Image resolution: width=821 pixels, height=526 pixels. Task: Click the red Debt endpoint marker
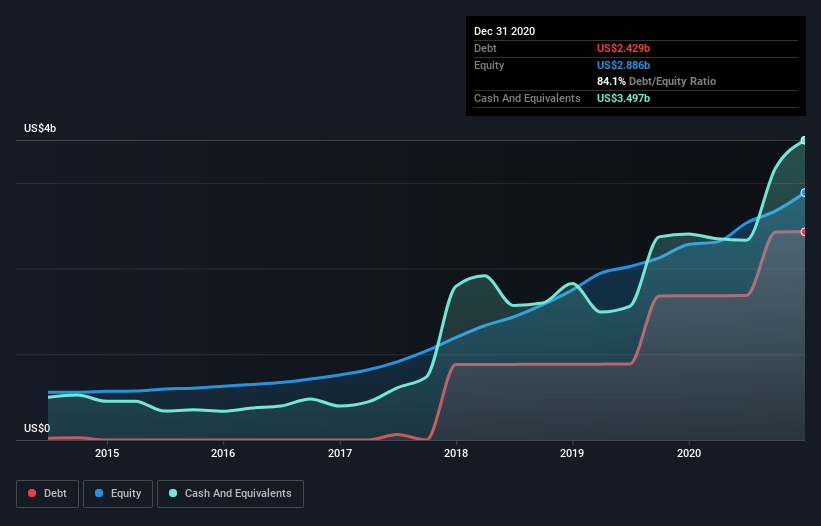point(804,232)
